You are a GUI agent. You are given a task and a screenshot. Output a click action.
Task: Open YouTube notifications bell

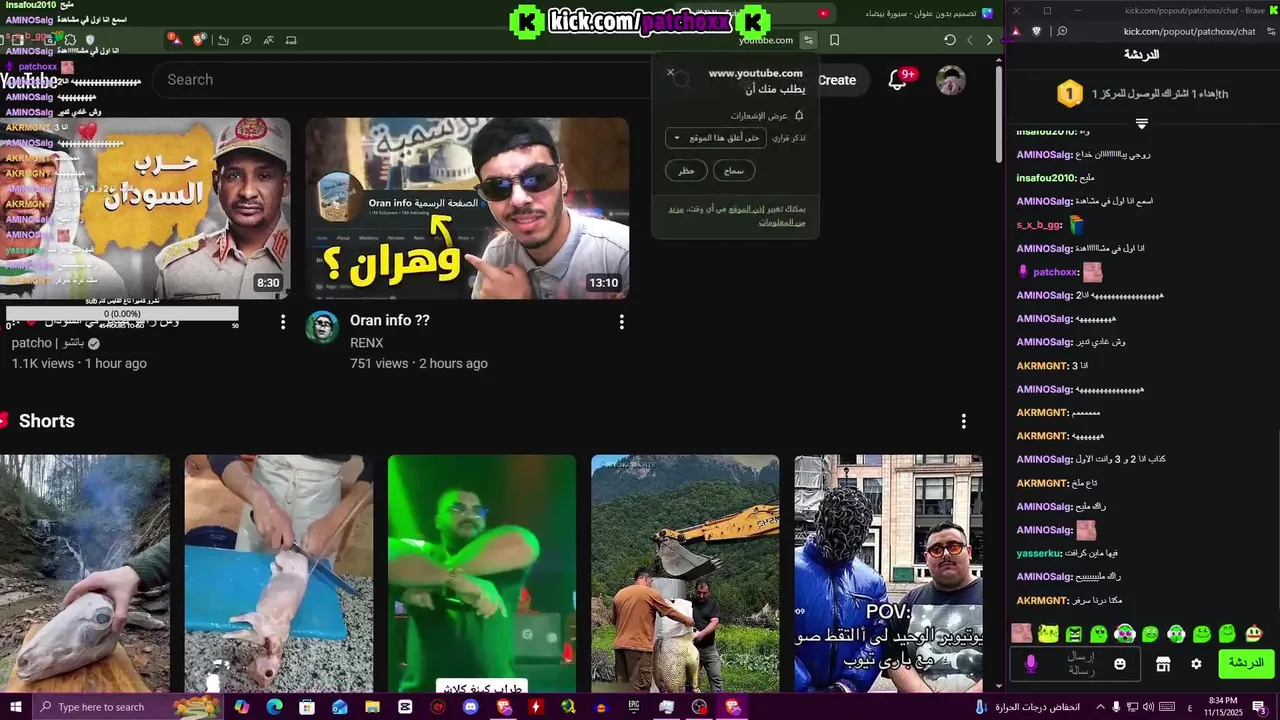point(898,80)
